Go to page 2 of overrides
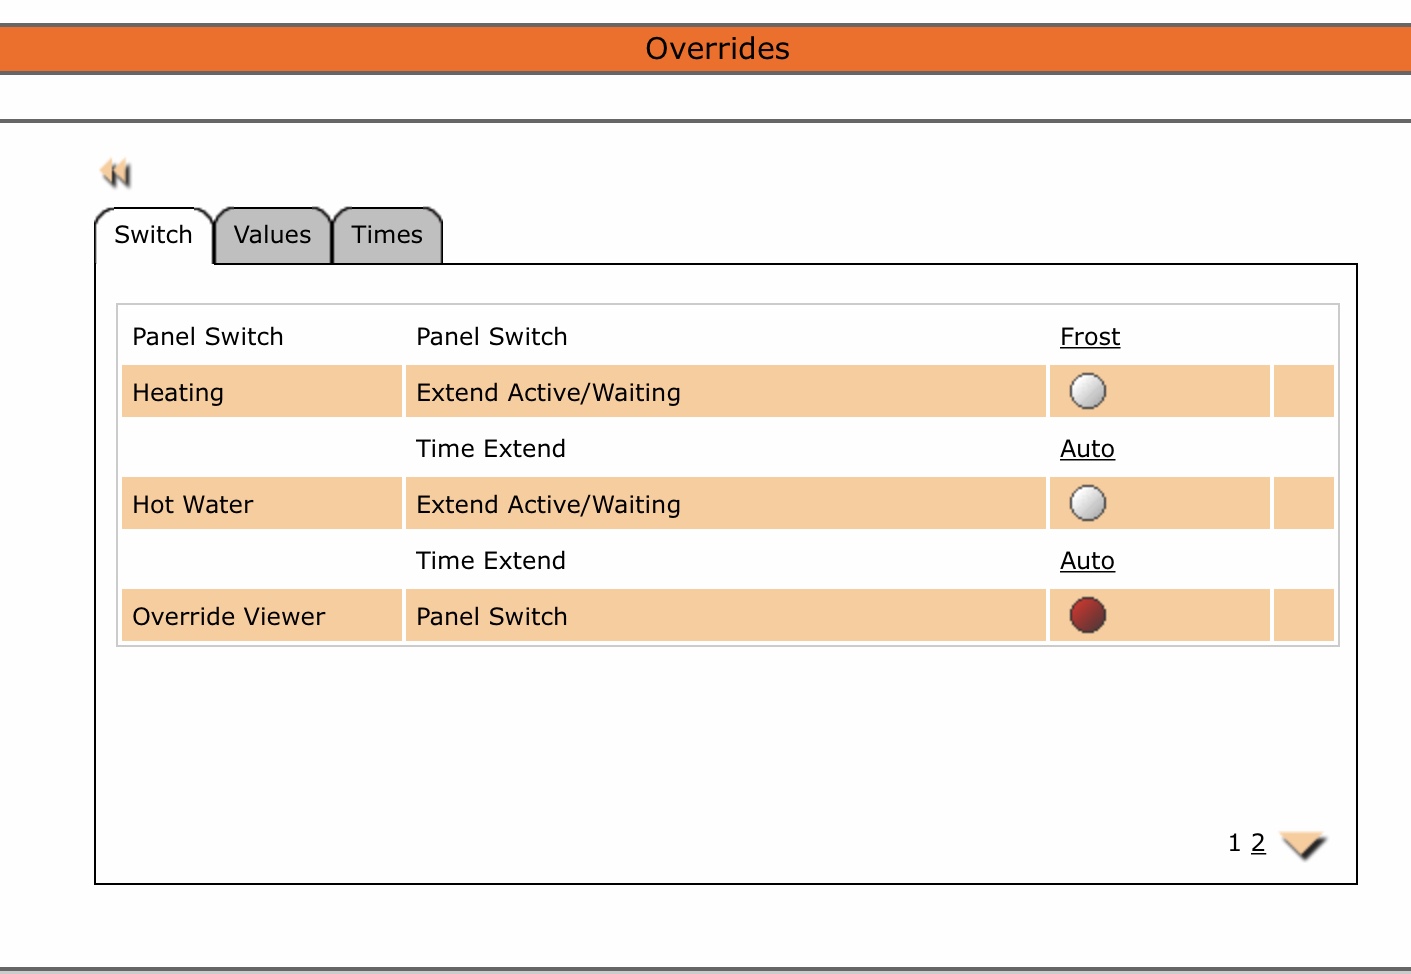1411x974 pixels. pyautogui.click(x=1258, y=843)
